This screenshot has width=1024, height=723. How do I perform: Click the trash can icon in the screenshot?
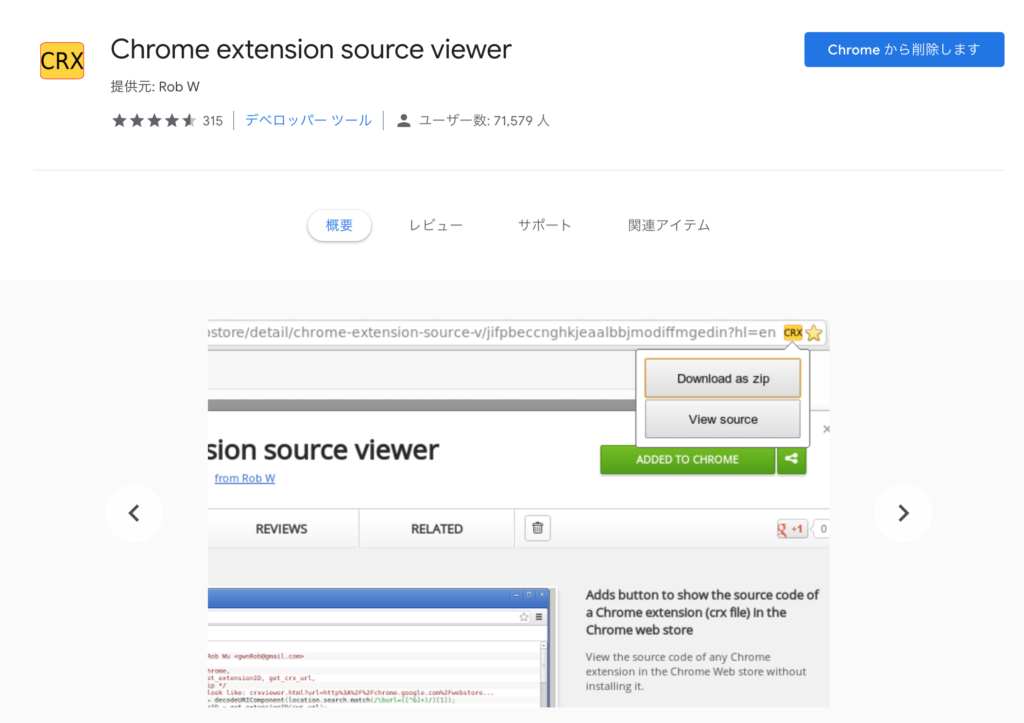point(537,528)
